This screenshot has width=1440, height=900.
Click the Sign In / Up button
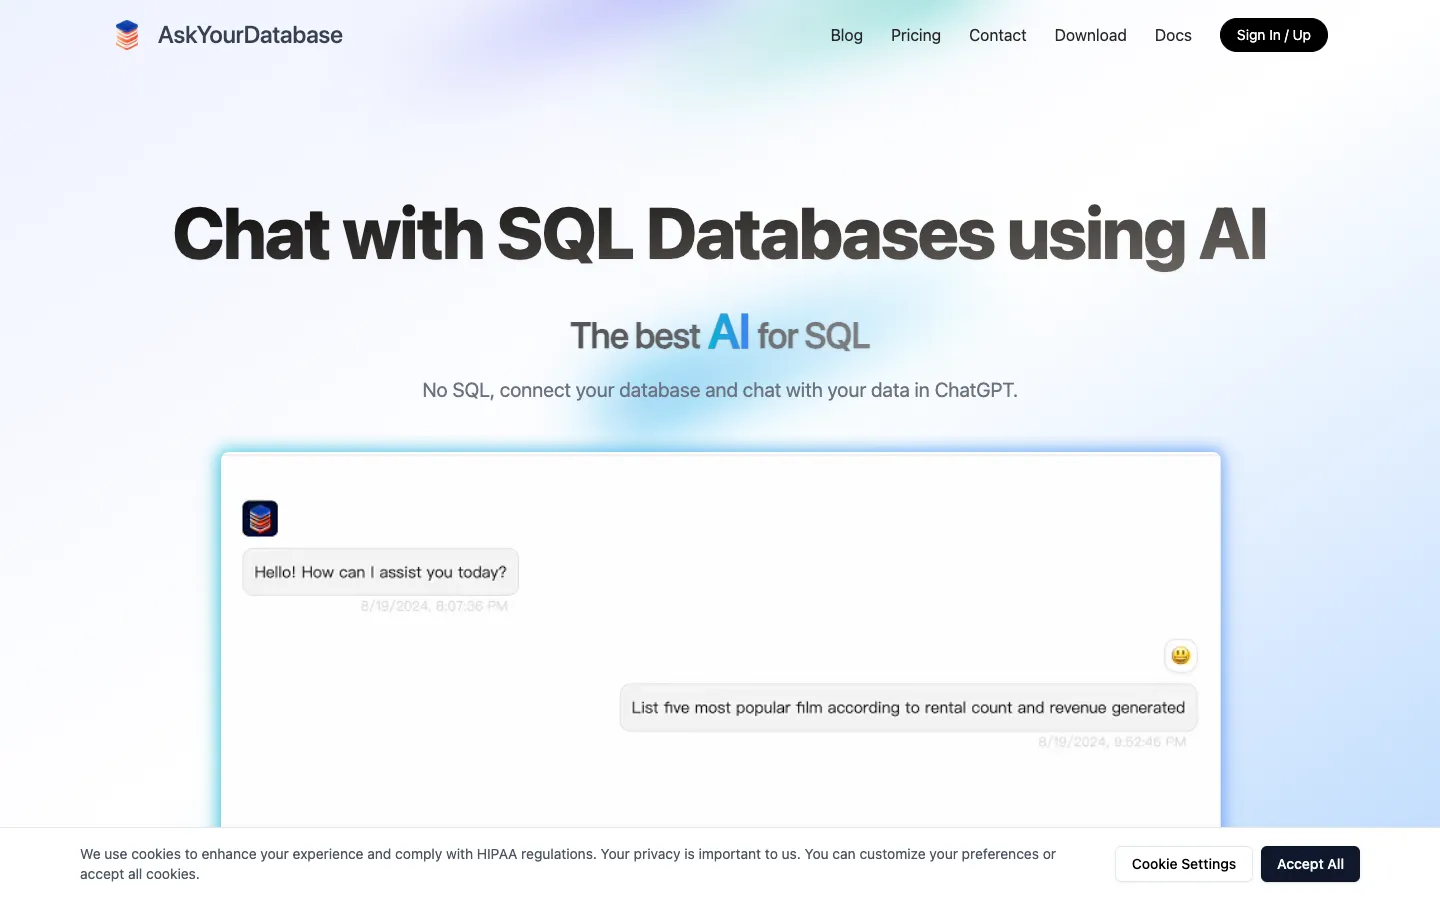click(x=1273, y=35)
